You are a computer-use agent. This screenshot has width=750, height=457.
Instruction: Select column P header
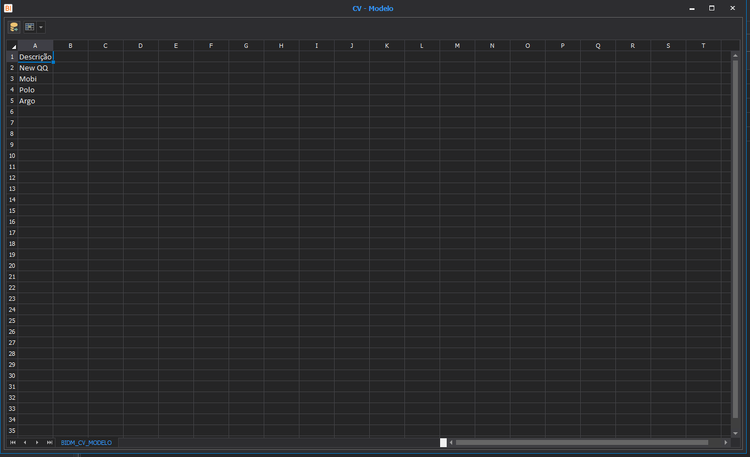pos(562,46)
